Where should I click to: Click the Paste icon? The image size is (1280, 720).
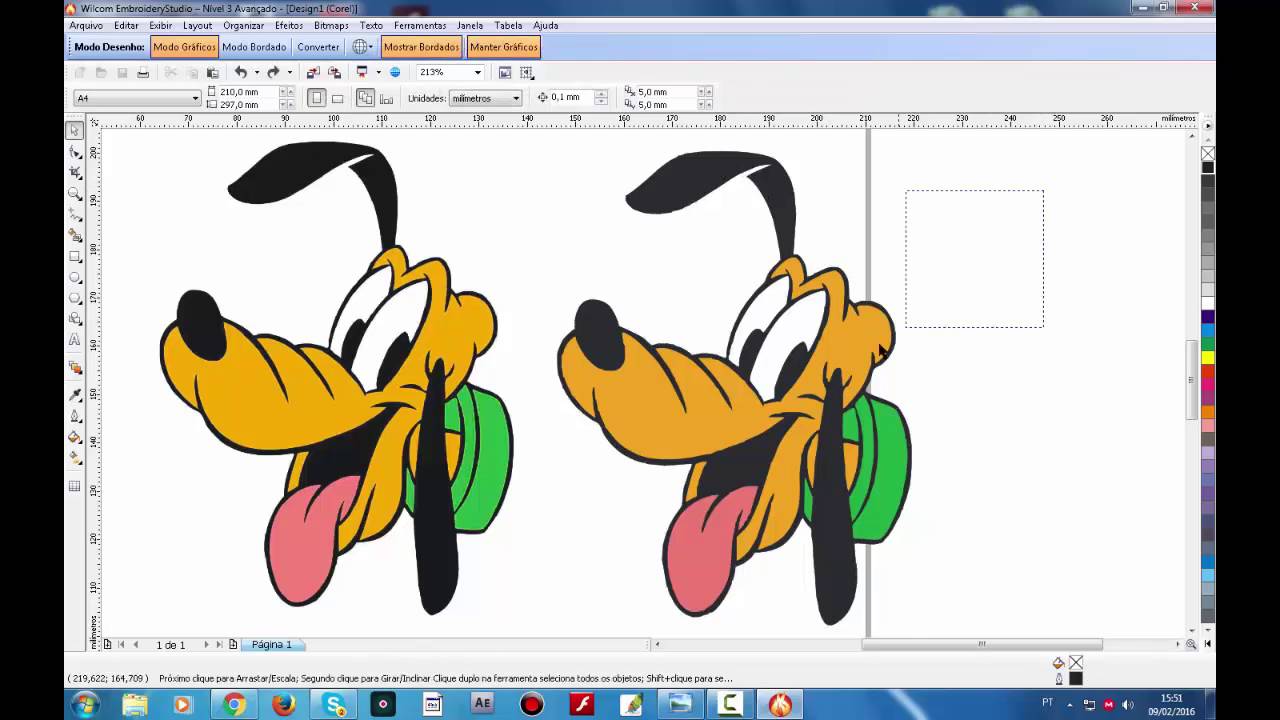[x=212, y=73]
